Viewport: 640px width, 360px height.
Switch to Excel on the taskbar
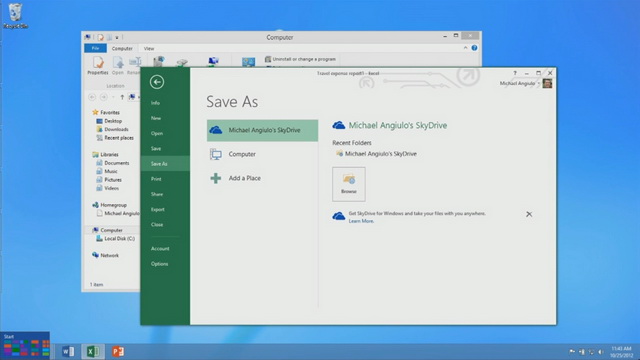tap(93, 351)
